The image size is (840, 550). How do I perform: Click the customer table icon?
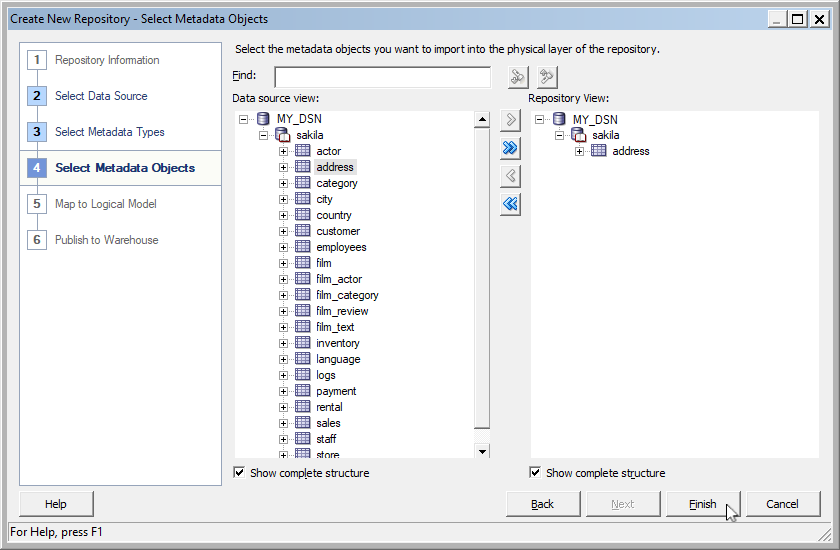pyautogui.click(x=303, y=231)
